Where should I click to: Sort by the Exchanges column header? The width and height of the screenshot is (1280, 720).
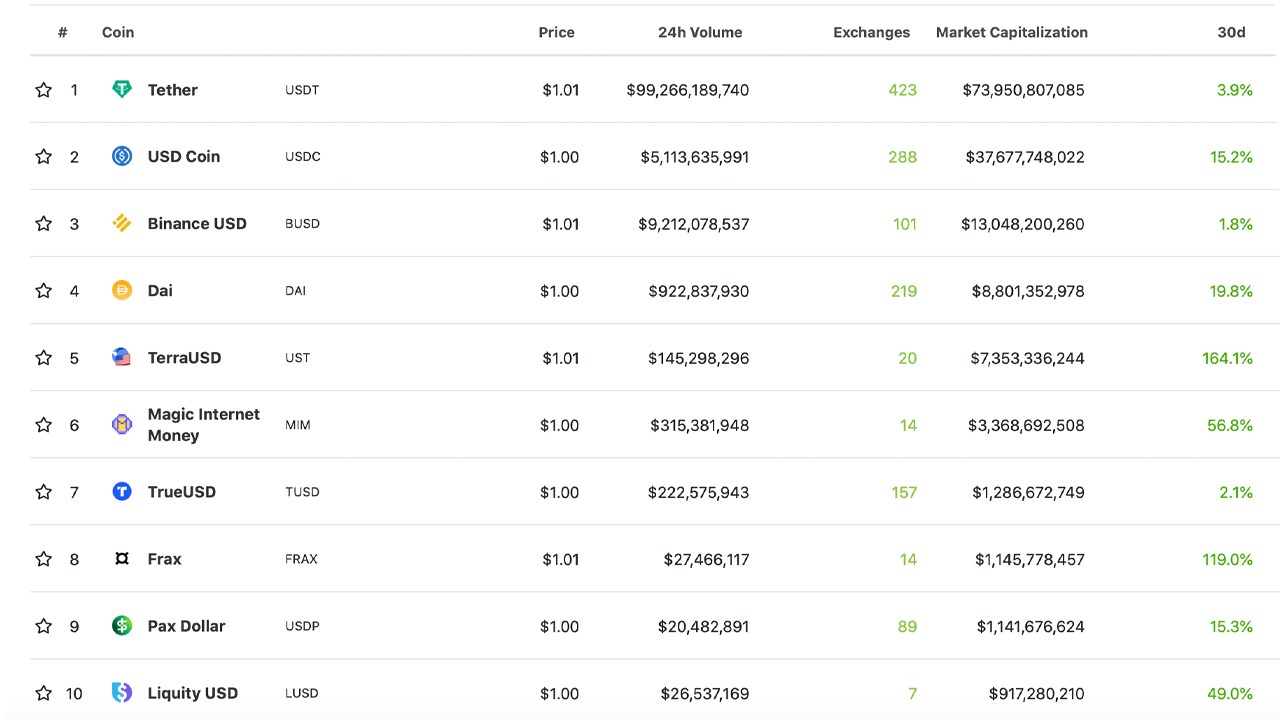(872, 32)
